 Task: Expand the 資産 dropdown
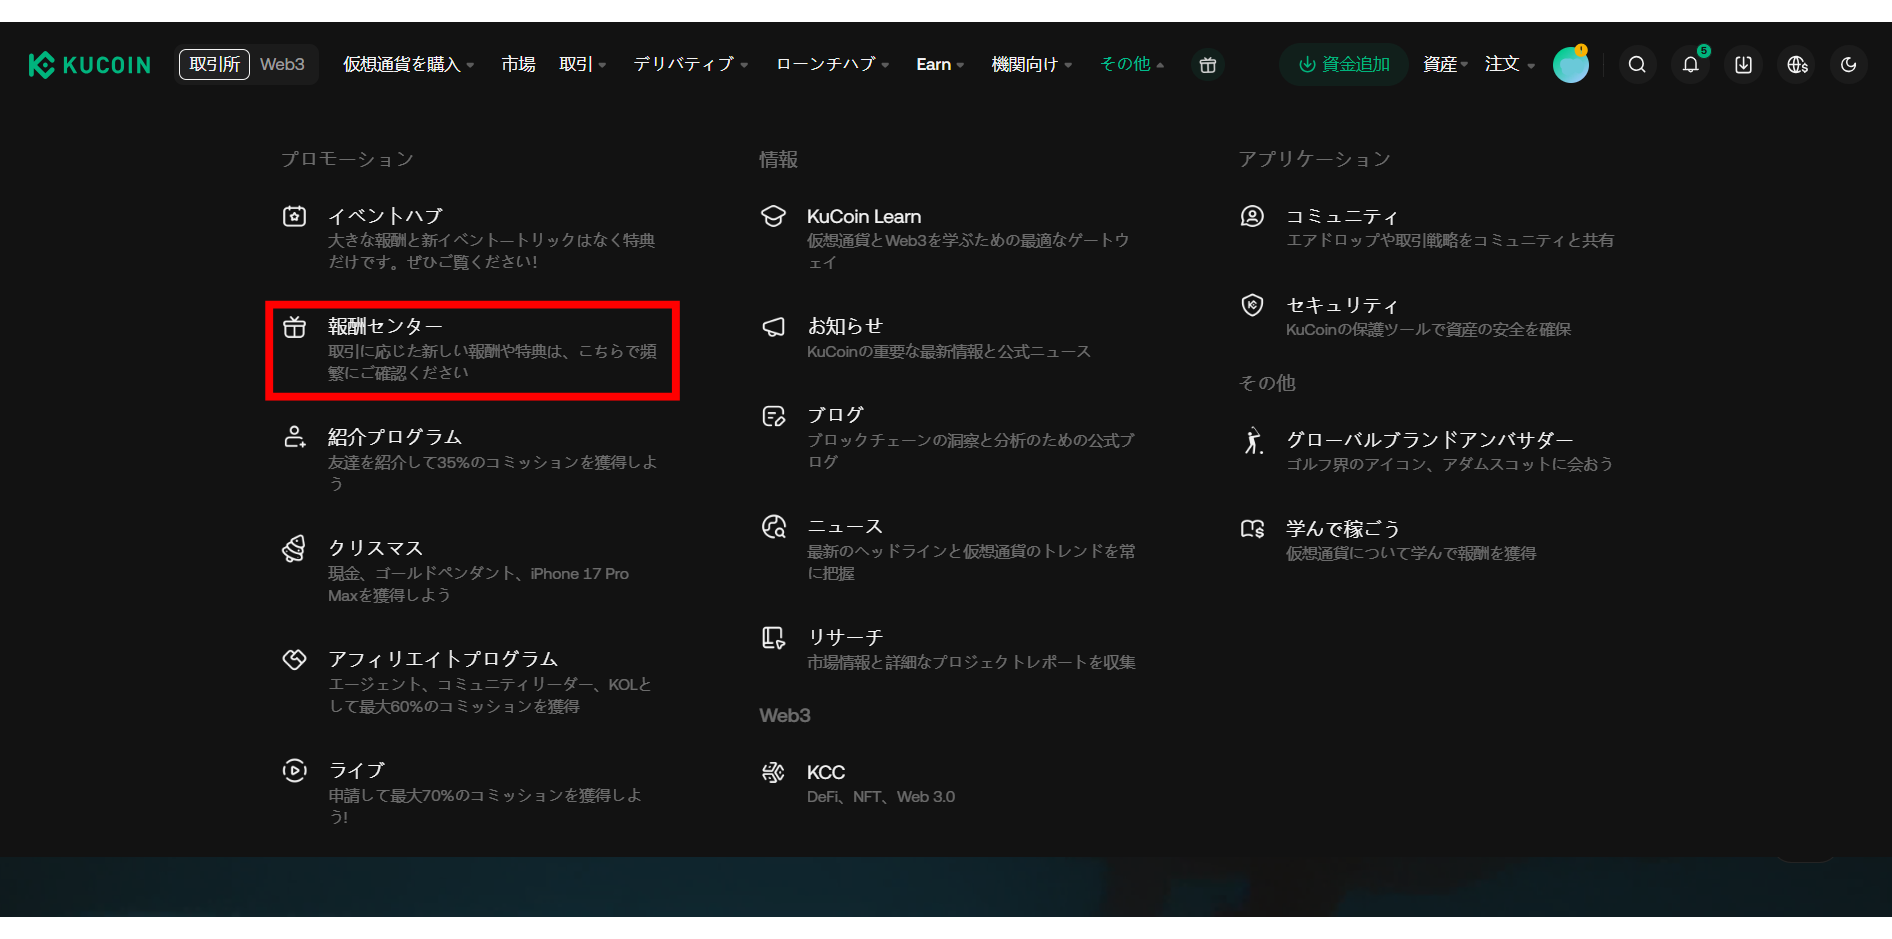[1442, 64]
